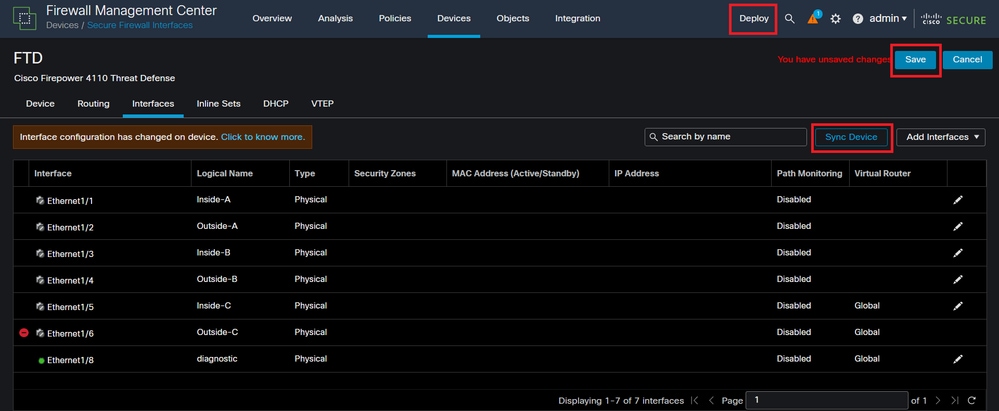Click the interface icon next to Ethernet1/4
This screenshot has height=411, width=999.
pos(40,280)
